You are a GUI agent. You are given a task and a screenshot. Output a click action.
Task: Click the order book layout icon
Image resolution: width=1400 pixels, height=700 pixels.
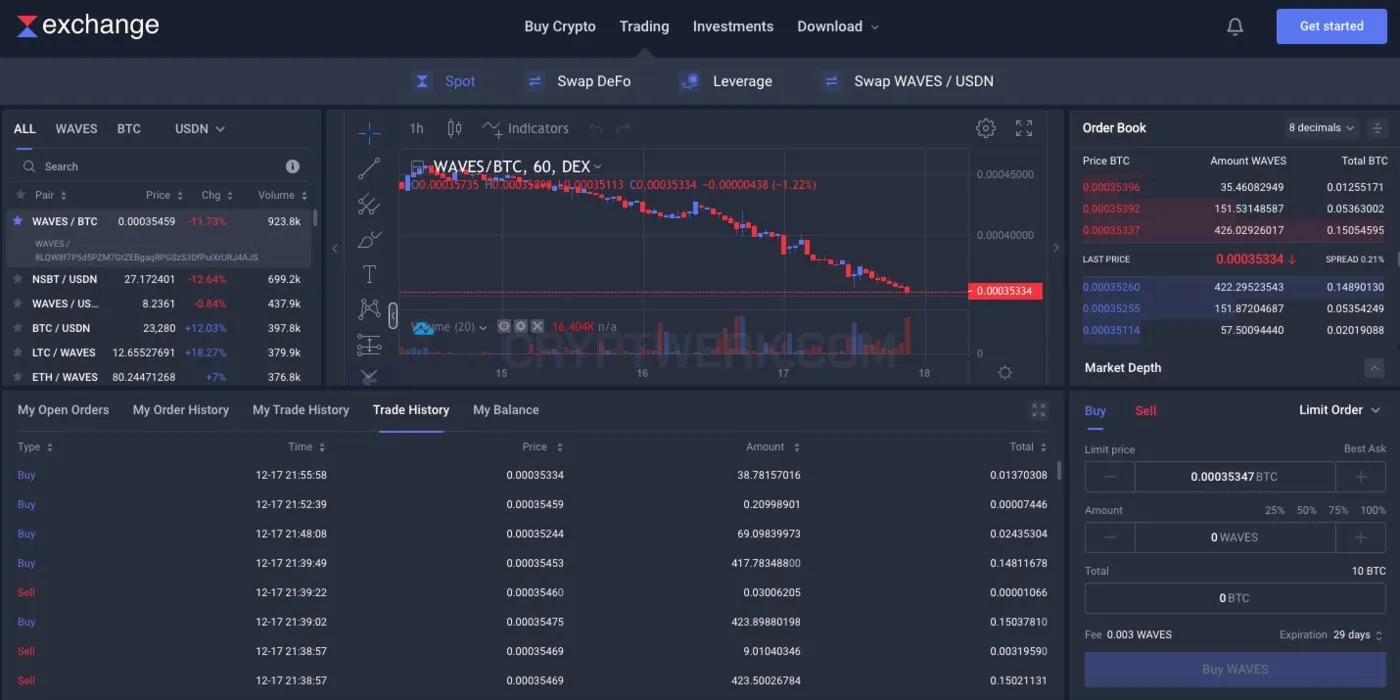point(1377,128)
